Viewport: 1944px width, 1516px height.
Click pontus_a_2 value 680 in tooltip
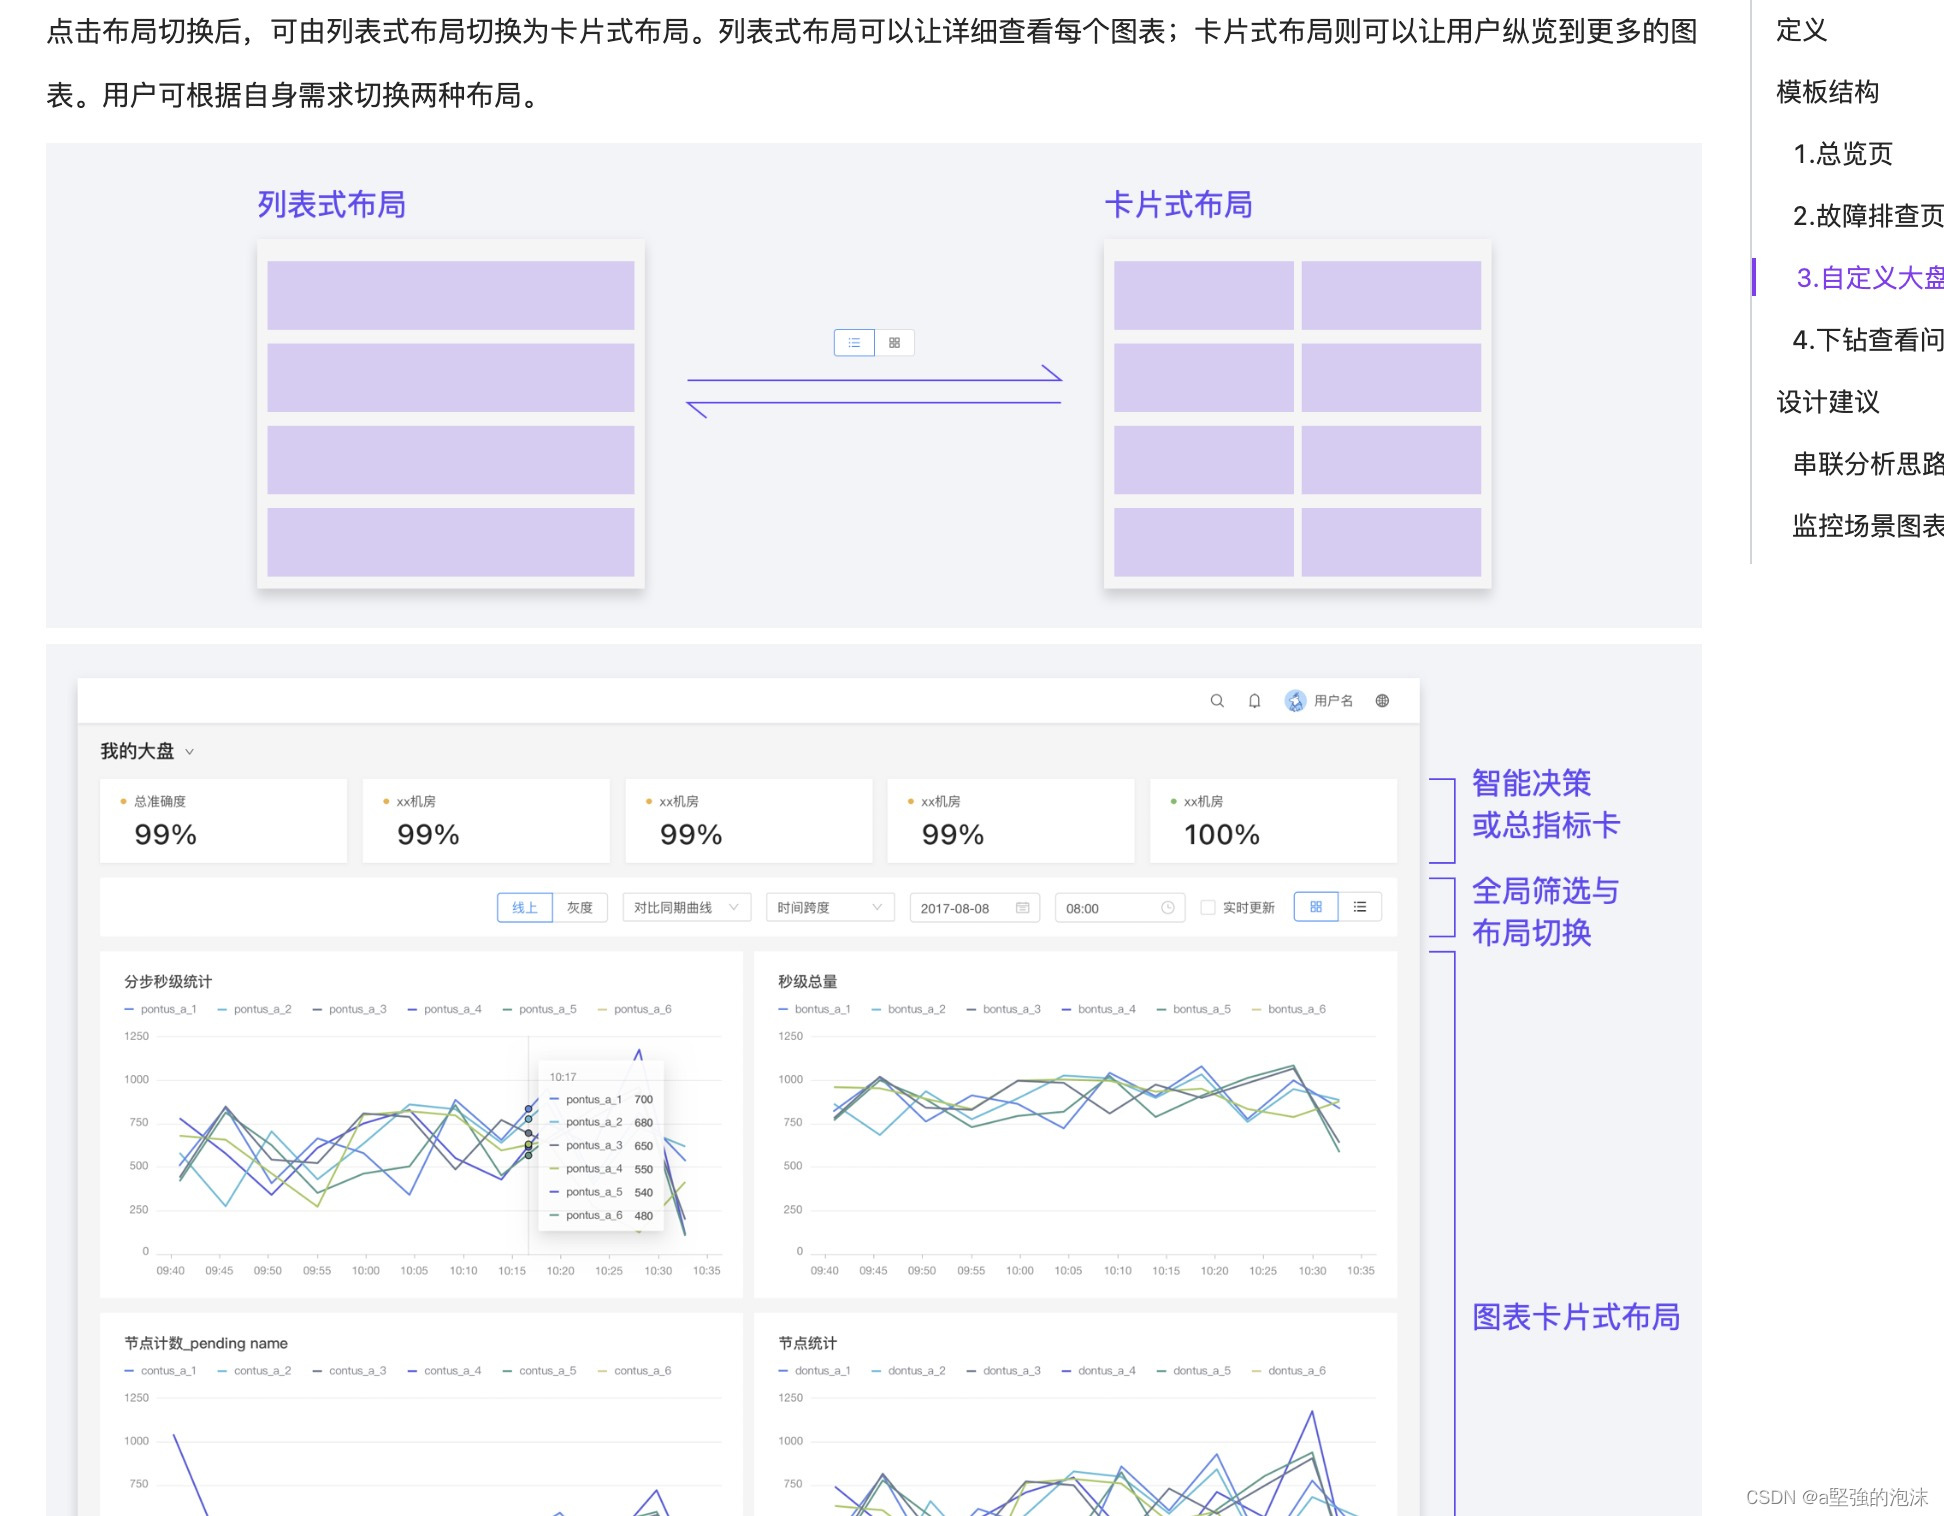coord(643,1122)
